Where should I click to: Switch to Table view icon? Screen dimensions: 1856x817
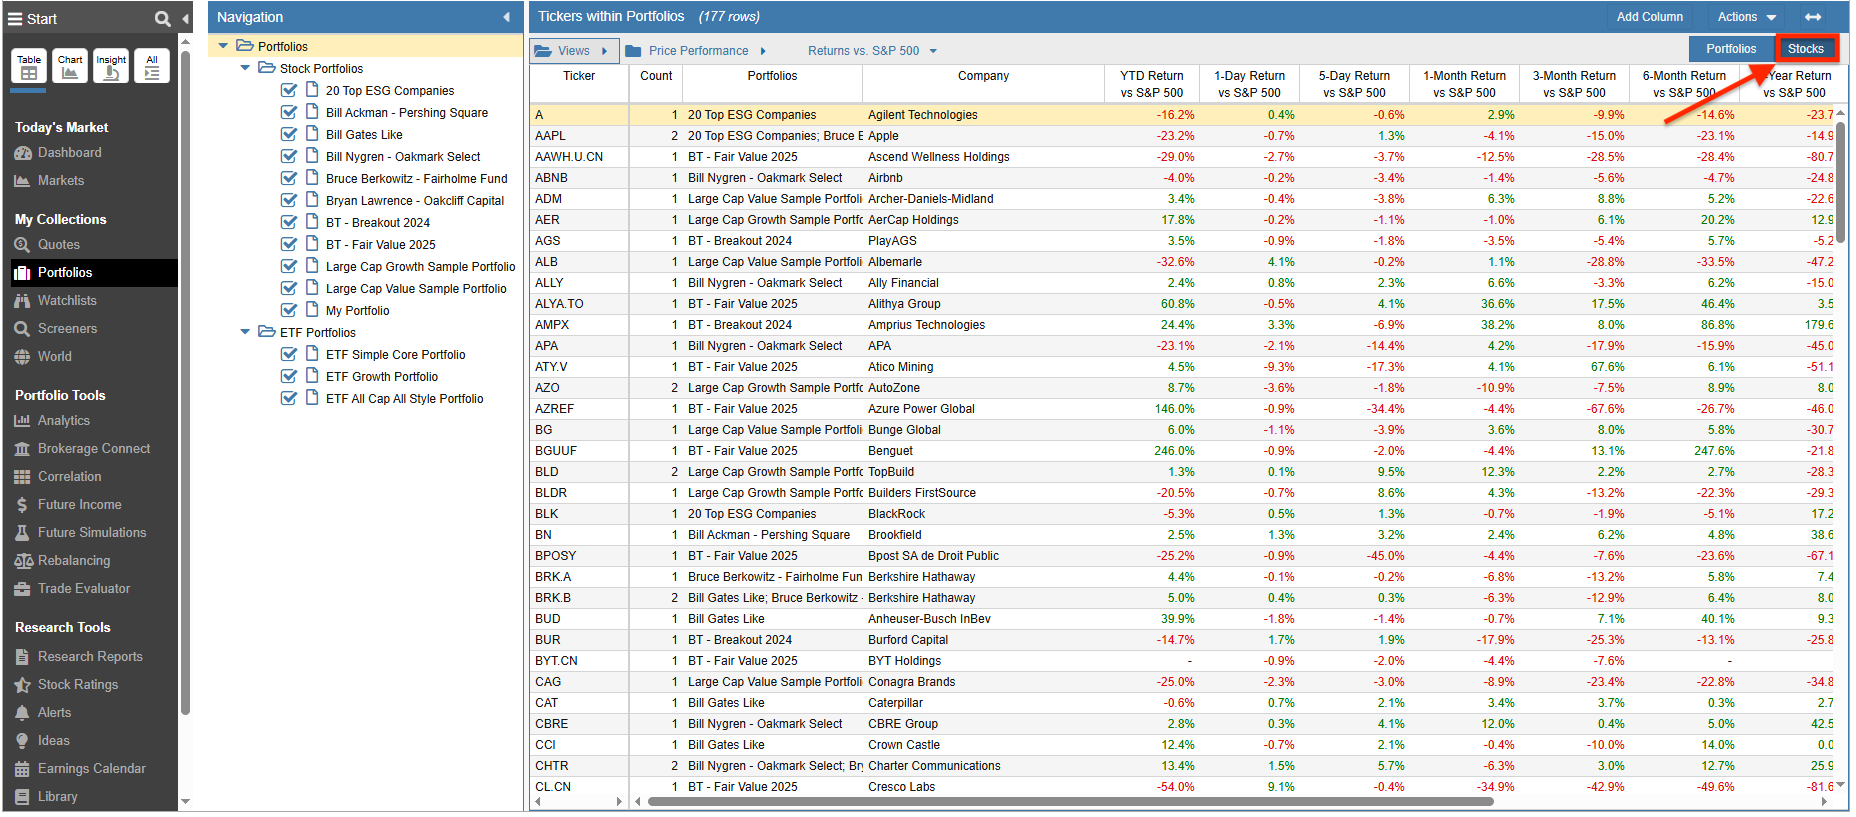(x=29, y=66)
